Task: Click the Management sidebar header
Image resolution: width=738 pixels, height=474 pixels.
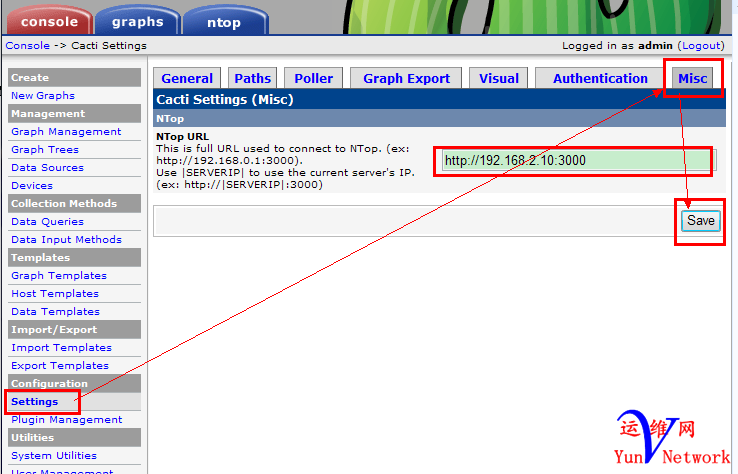Action: pos(74,113)
